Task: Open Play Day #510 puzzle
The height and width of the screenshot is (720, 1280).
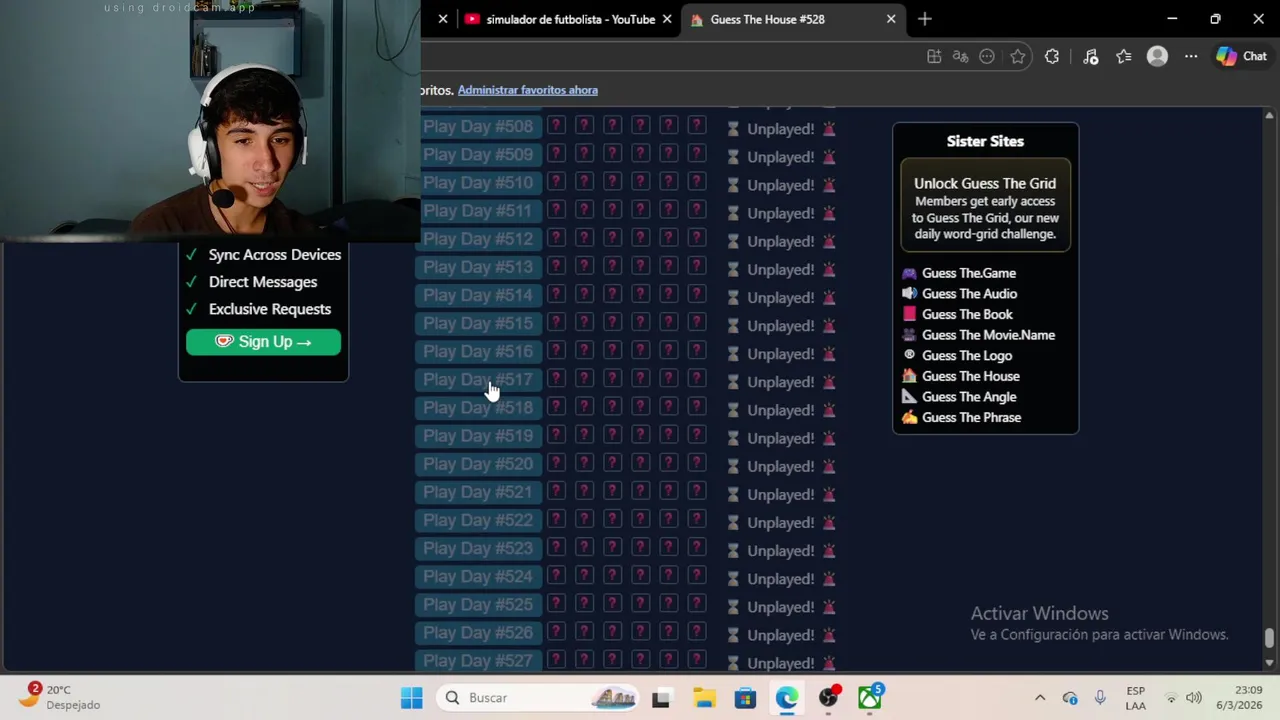Action: [479, 183]
